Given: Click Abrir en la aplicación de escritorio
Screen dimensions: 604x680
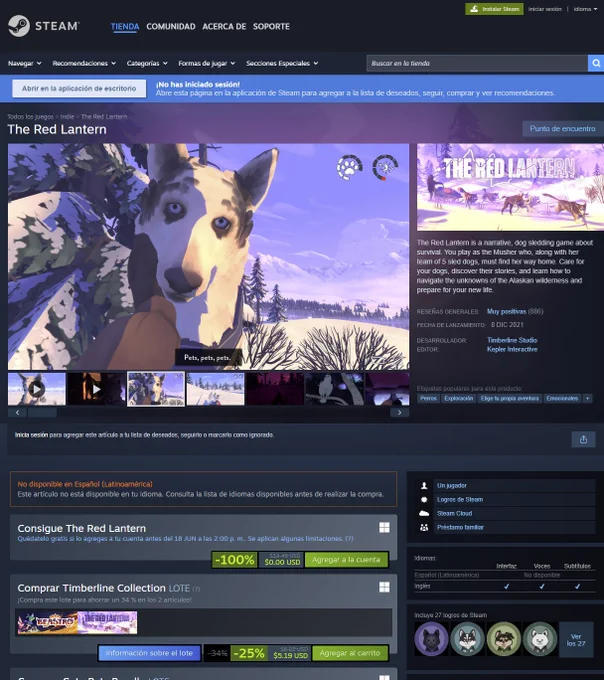Looking at the screenshot, I should 79,88.
